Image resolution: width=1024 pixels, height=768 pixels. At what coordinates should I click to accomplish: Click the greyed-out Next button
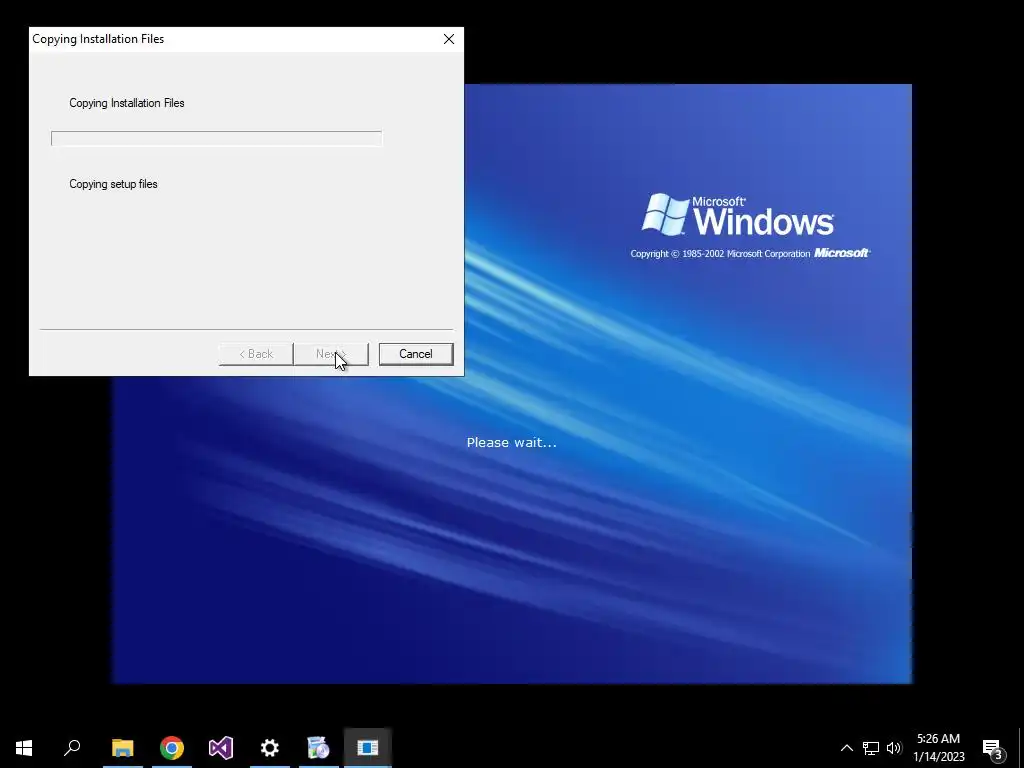click(x=331, y=354)
